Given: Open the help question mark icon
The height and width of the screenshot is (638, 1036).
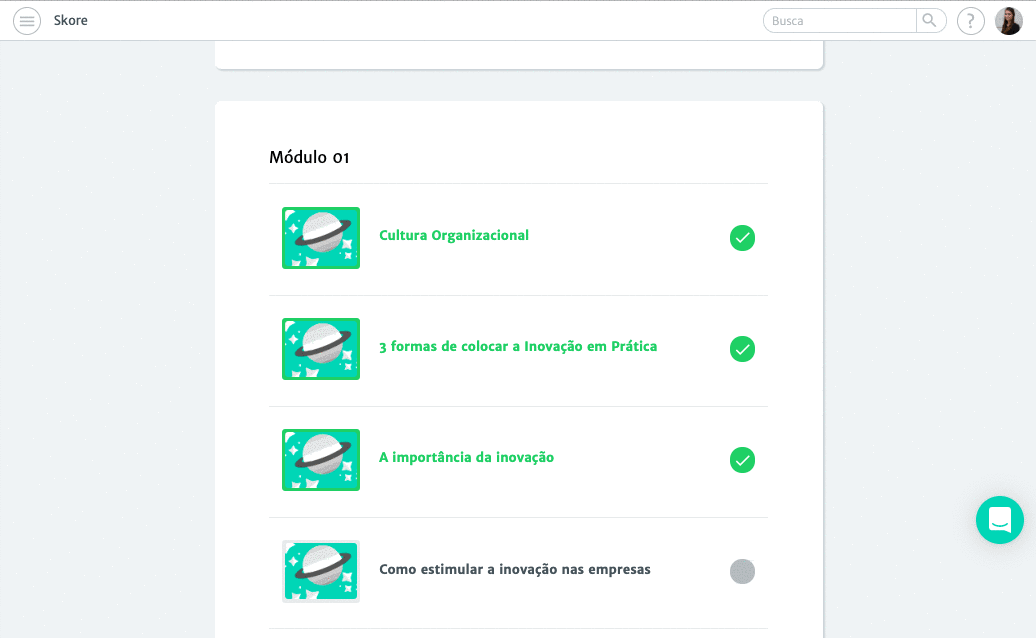Looking at the screenshot, I should 971,21.
